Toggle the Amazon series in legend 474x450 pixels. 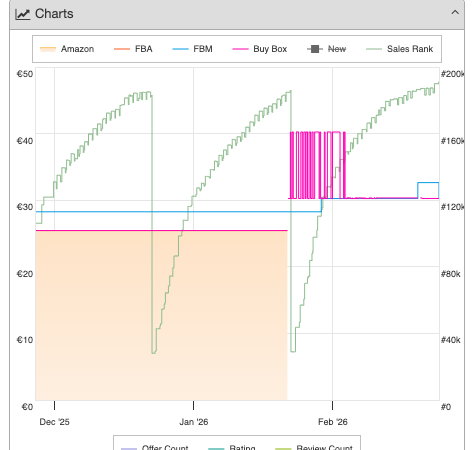(67, 49)
